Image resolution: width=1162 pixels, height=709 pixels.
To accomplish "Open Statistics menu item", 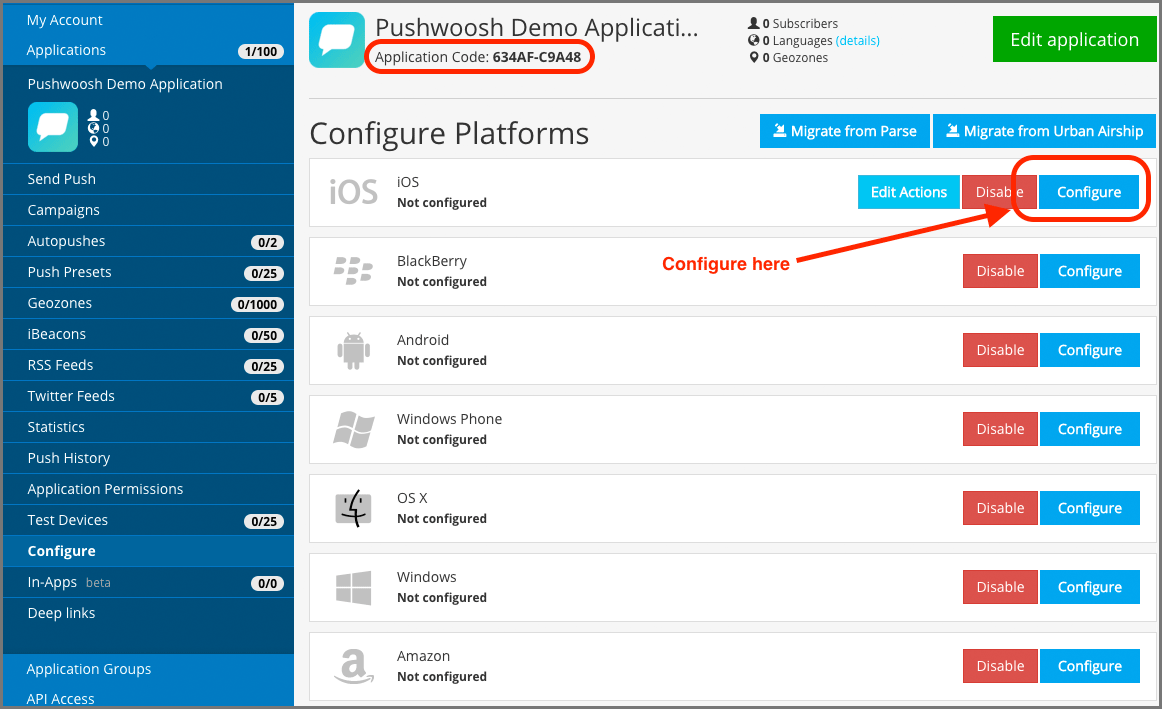I will point(148,427).
